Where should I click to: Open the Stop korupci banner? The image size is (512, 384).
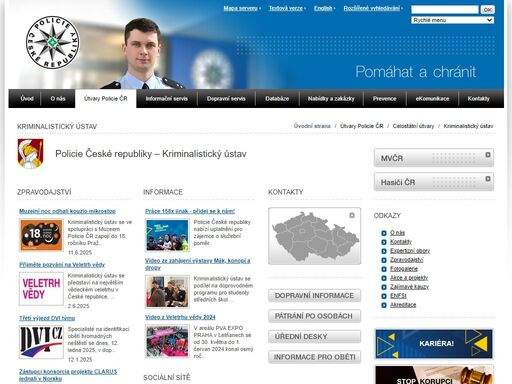[x=434, y=375]
